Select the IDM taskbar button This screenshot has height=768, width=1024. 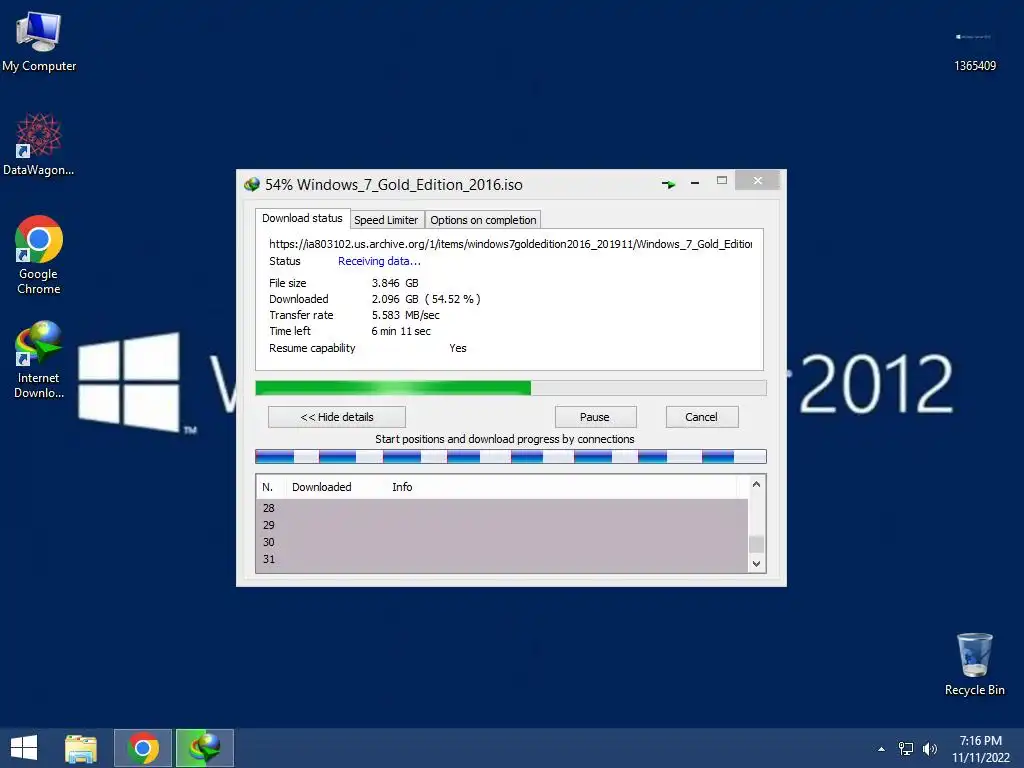pyautogui.click(x=204, y=748)
